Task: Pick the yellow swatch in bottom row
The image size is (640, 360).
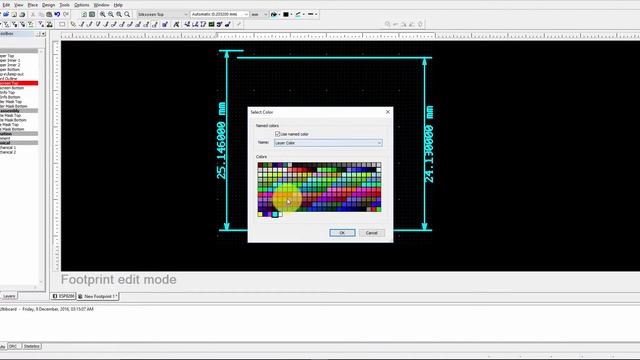Action: coord(260,214)
